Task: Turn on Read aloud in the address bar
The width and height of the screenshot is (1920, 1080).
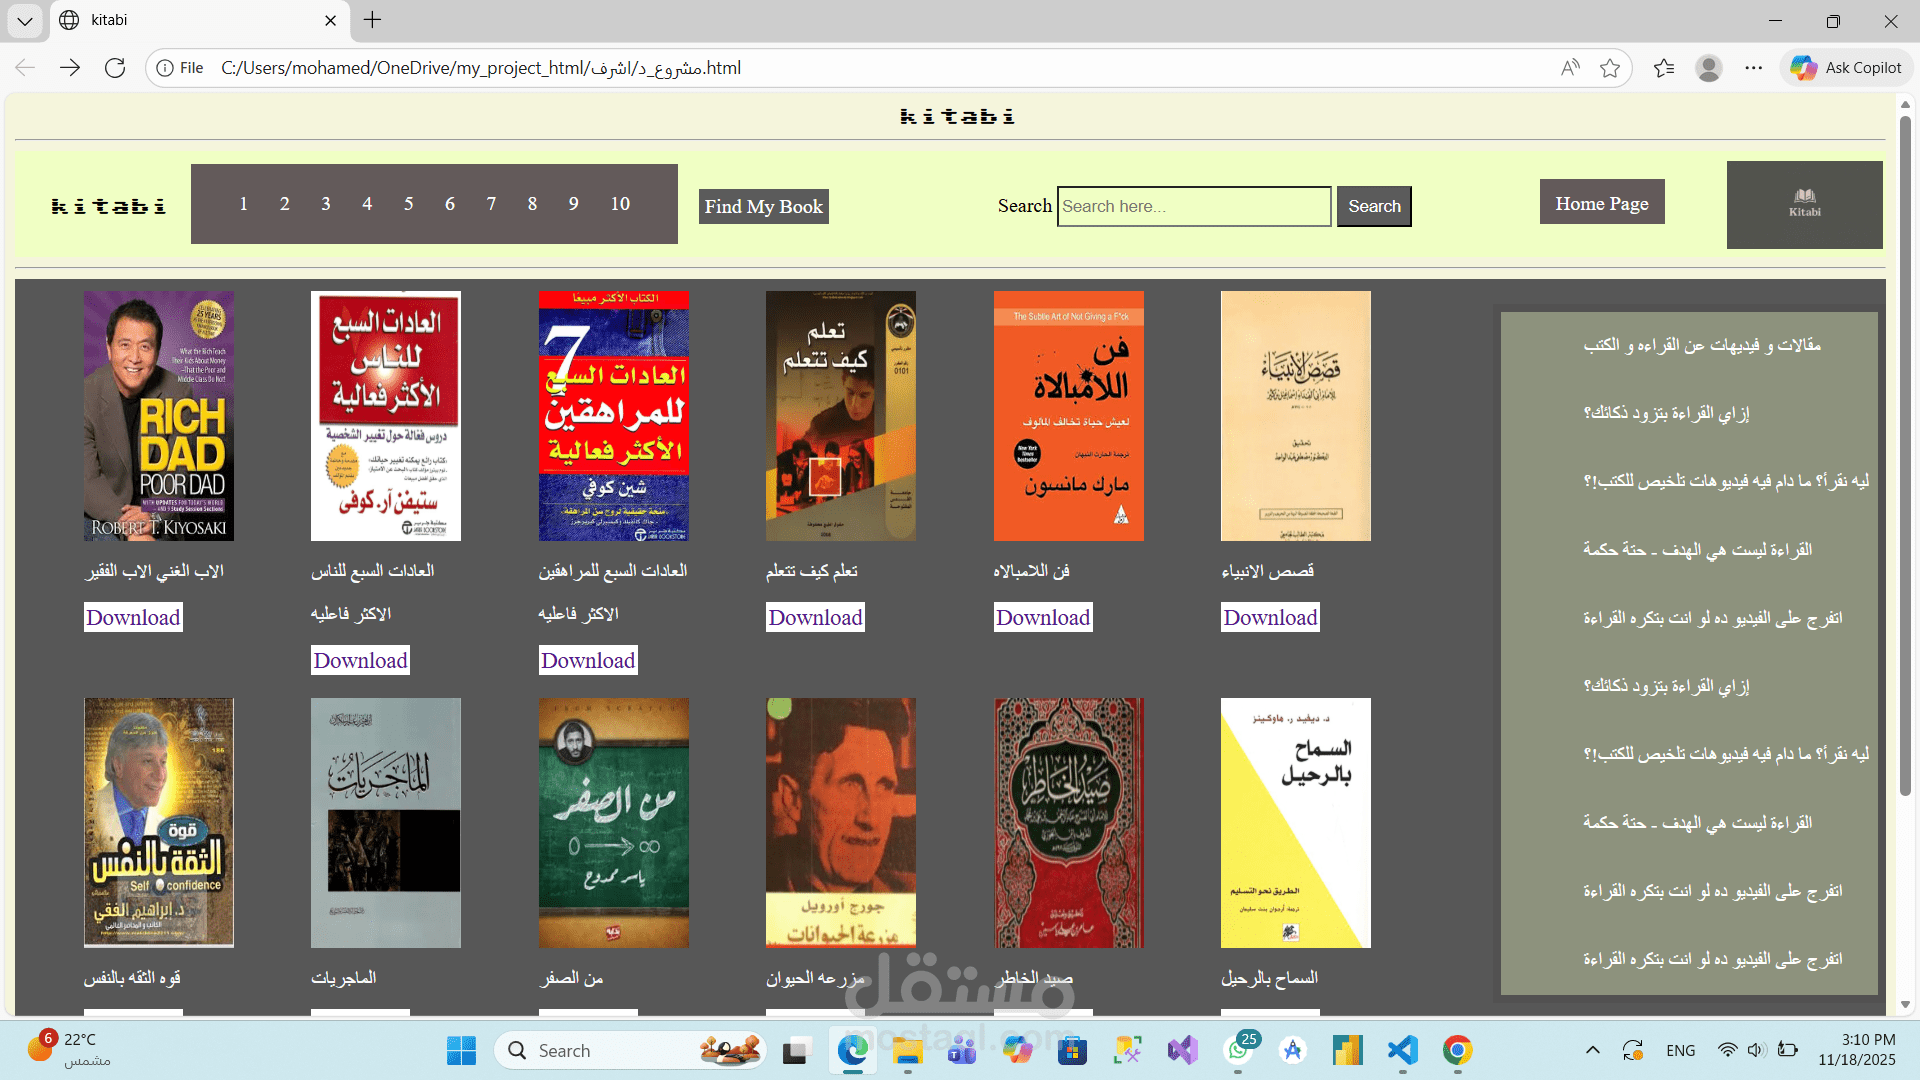Action: (1570, 68)
